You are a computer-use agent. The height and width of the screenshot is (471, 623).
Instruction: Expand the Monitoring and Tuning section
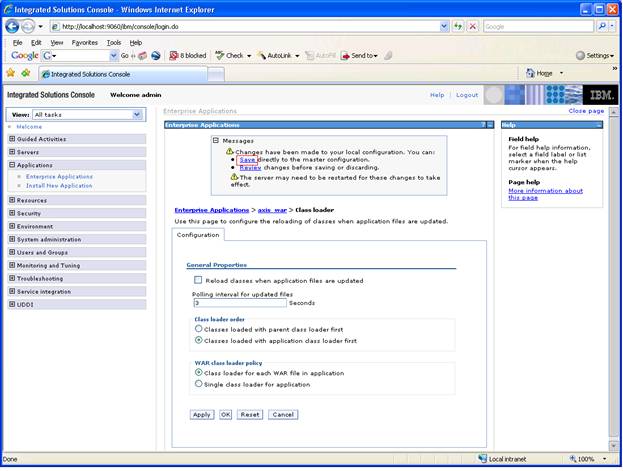pyautogui.click(x=12, y=265)
